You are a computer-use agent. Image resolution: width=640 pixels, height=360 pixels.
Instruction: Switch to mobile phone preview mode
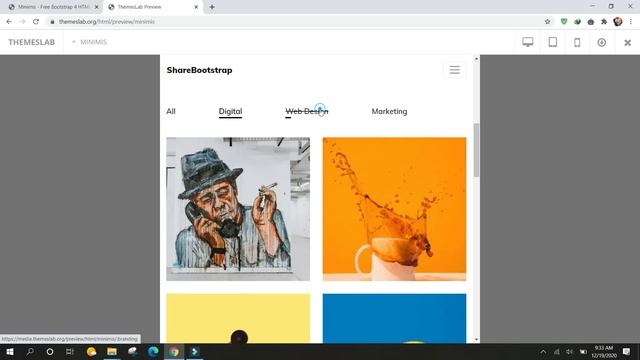pyautogui.click(x=577, y=42)
